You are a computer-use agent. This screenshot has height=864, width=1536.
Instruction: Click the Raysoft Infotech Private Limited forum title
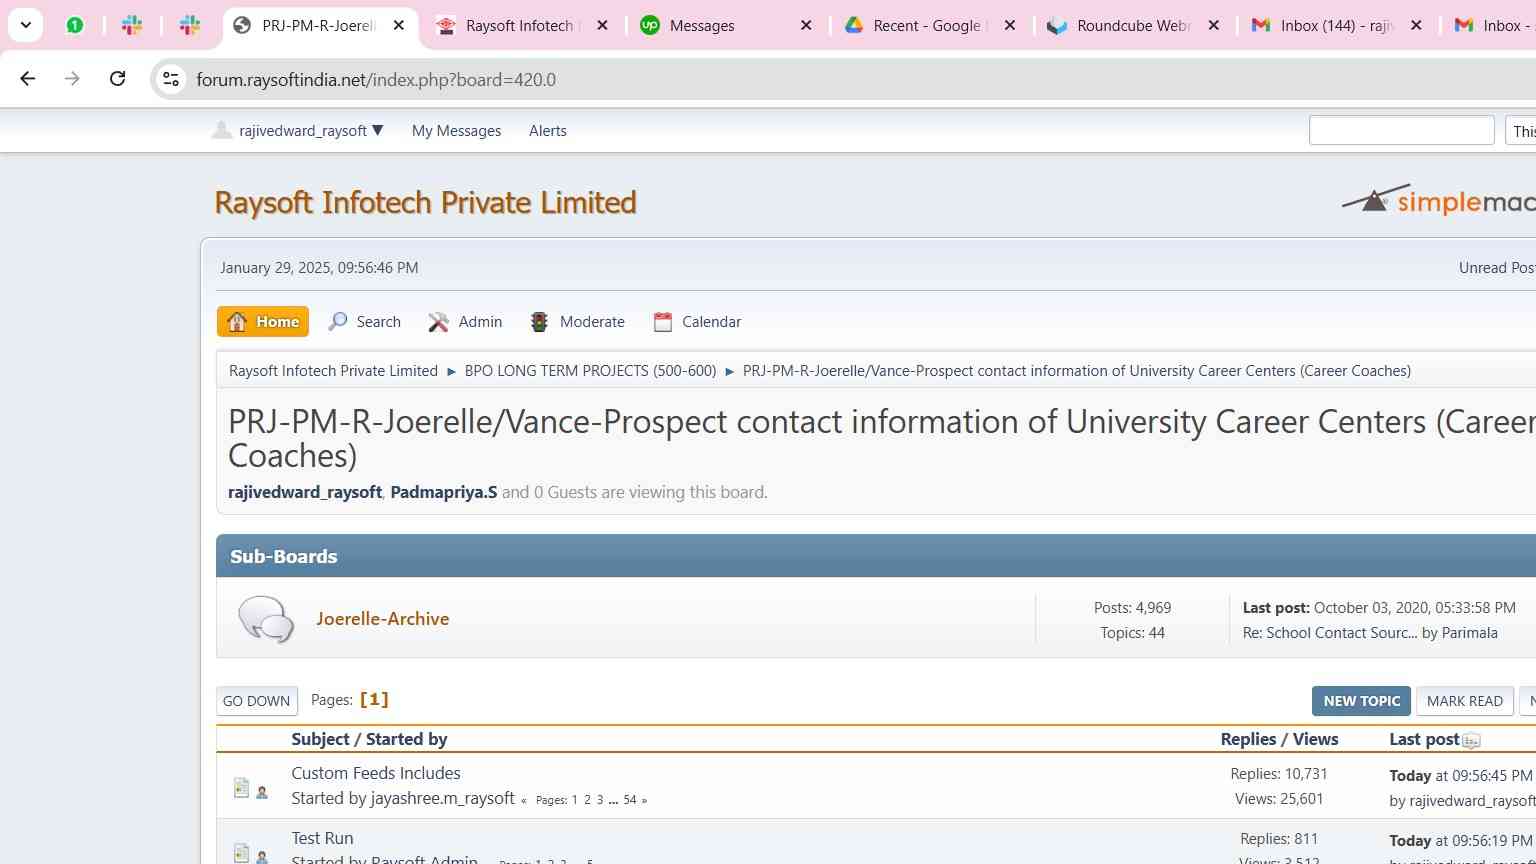point(426,202)
